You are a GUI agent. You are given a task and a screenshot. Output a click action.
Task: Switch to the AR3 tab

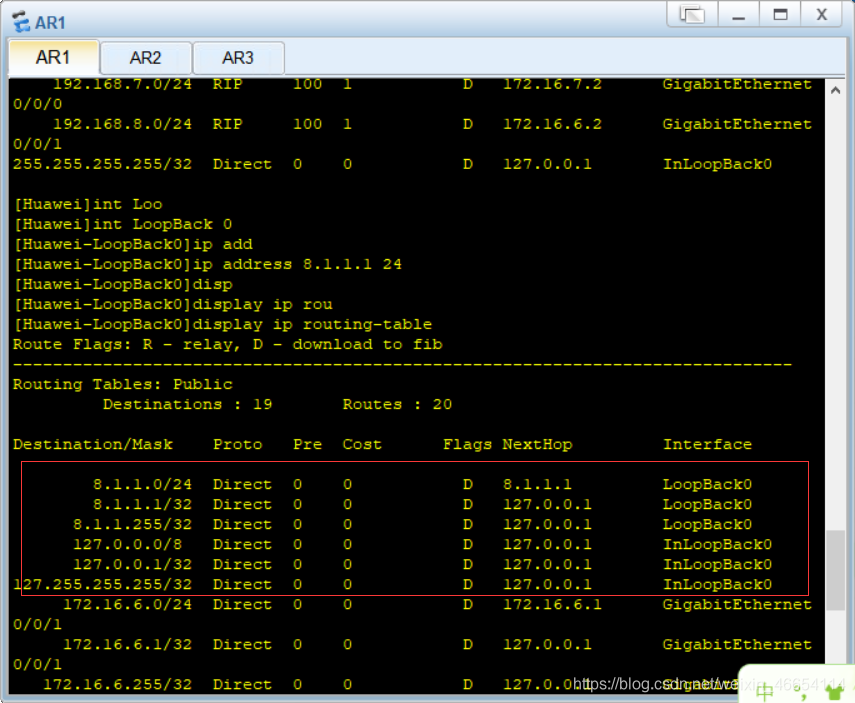click(238, 58)
